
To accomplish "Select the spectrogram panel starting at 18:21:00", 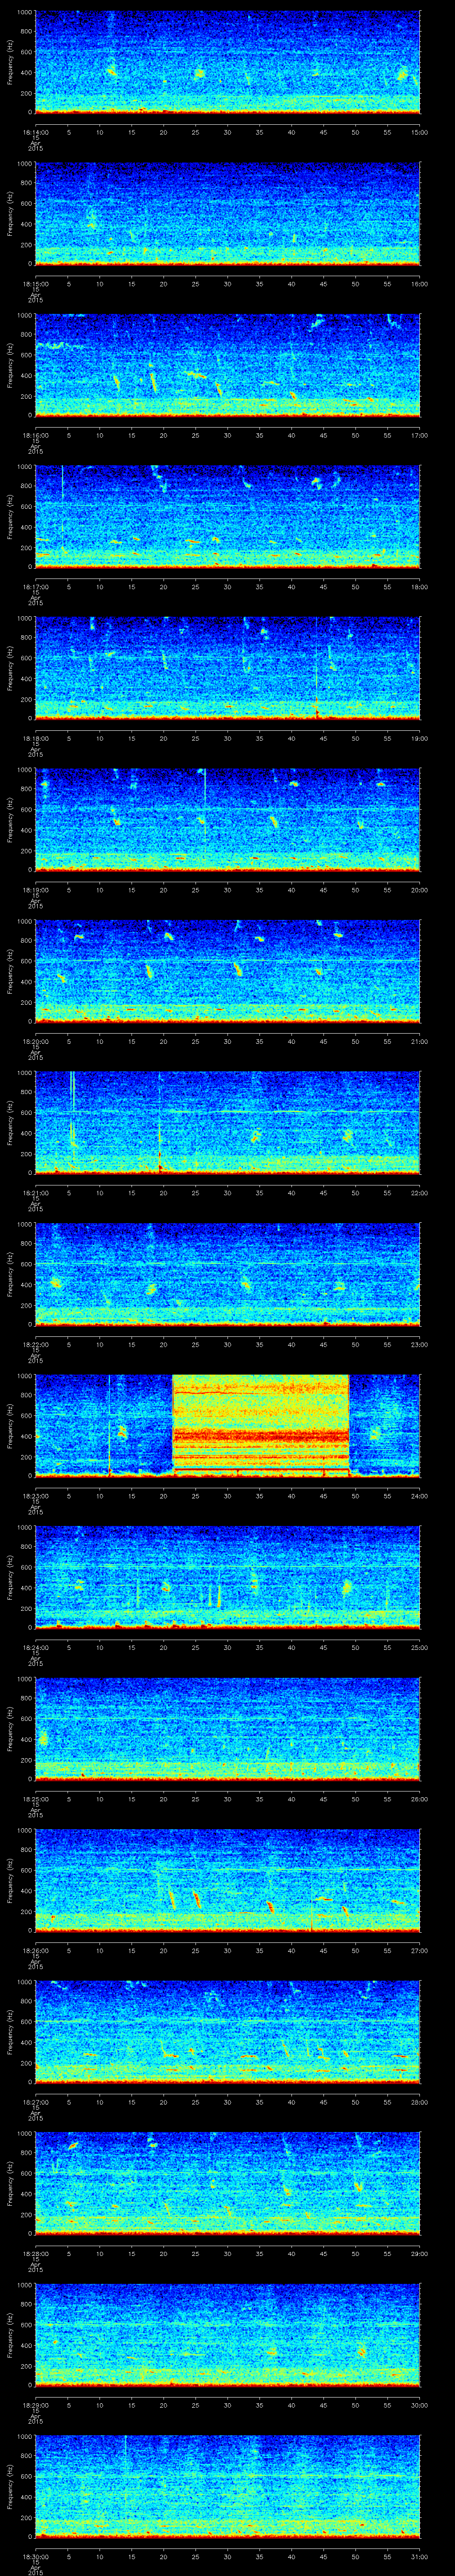I will click(228, 1122).
